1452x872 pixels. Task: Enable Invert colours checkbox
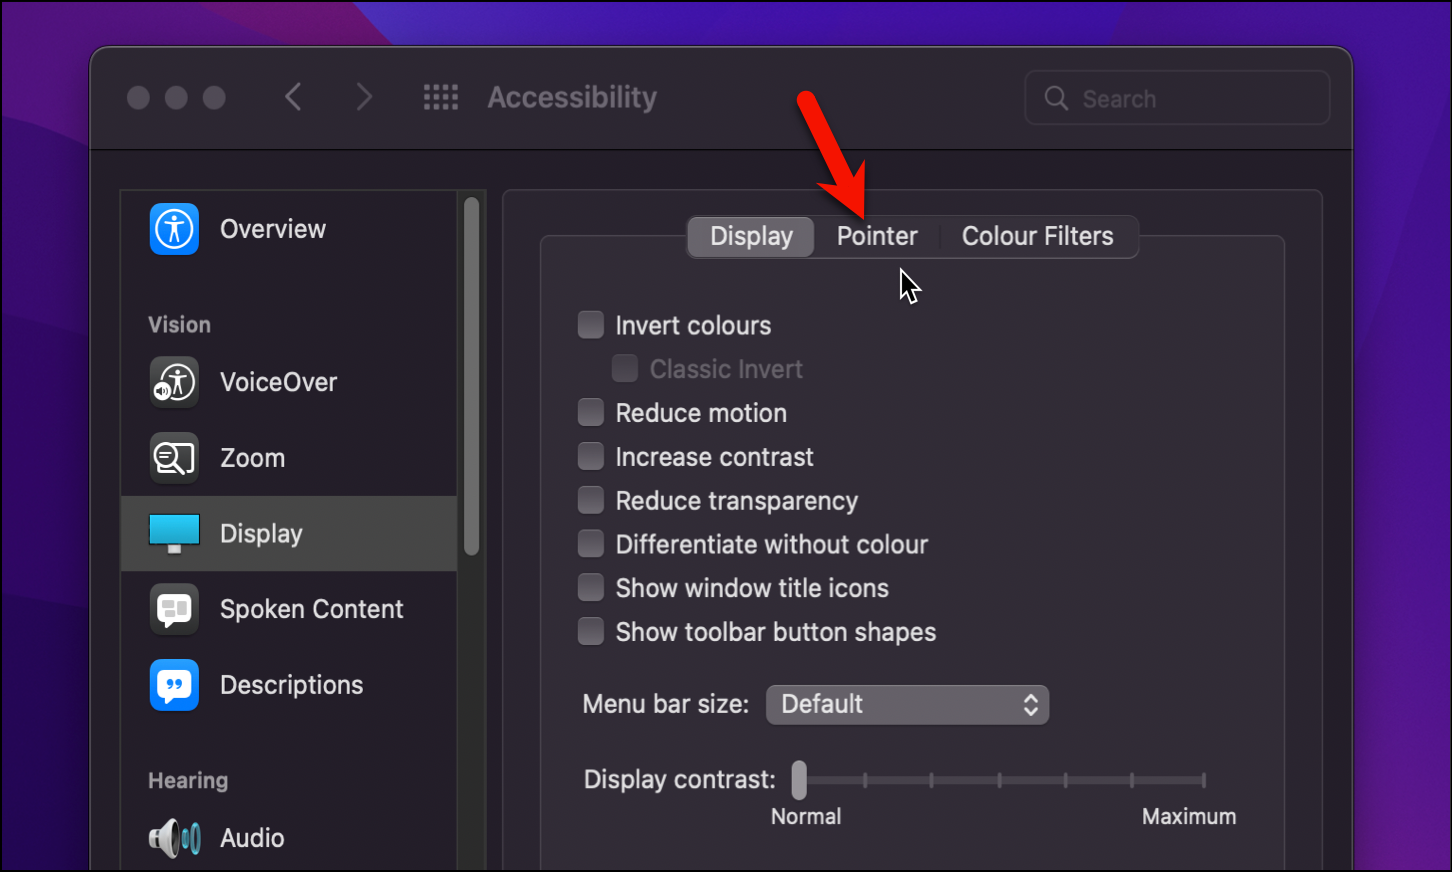[591, 325]
